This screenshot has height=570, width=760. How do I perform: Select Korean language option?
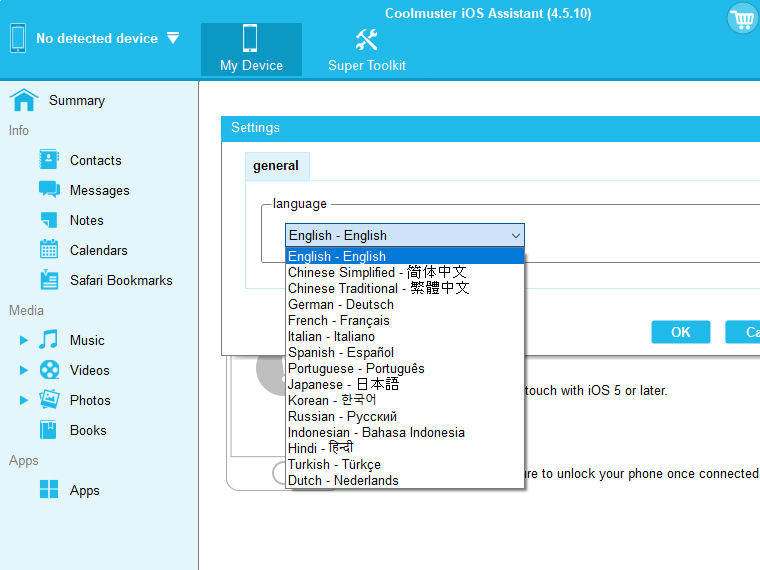pyautogui.click(x=405, y=400)
